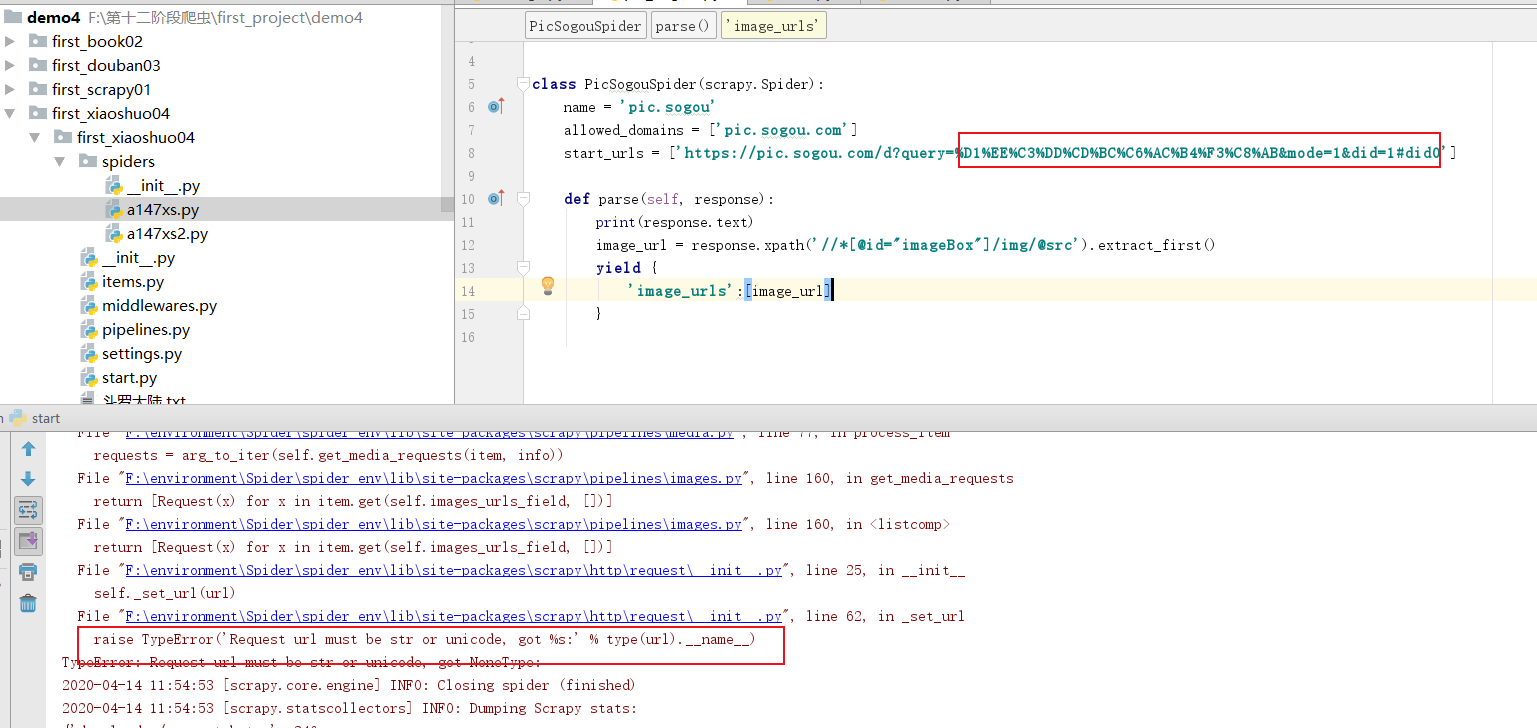Click the first_douban03 folder icon
The width and height of the screenshot is (1537, 728).
coord(38,65)
